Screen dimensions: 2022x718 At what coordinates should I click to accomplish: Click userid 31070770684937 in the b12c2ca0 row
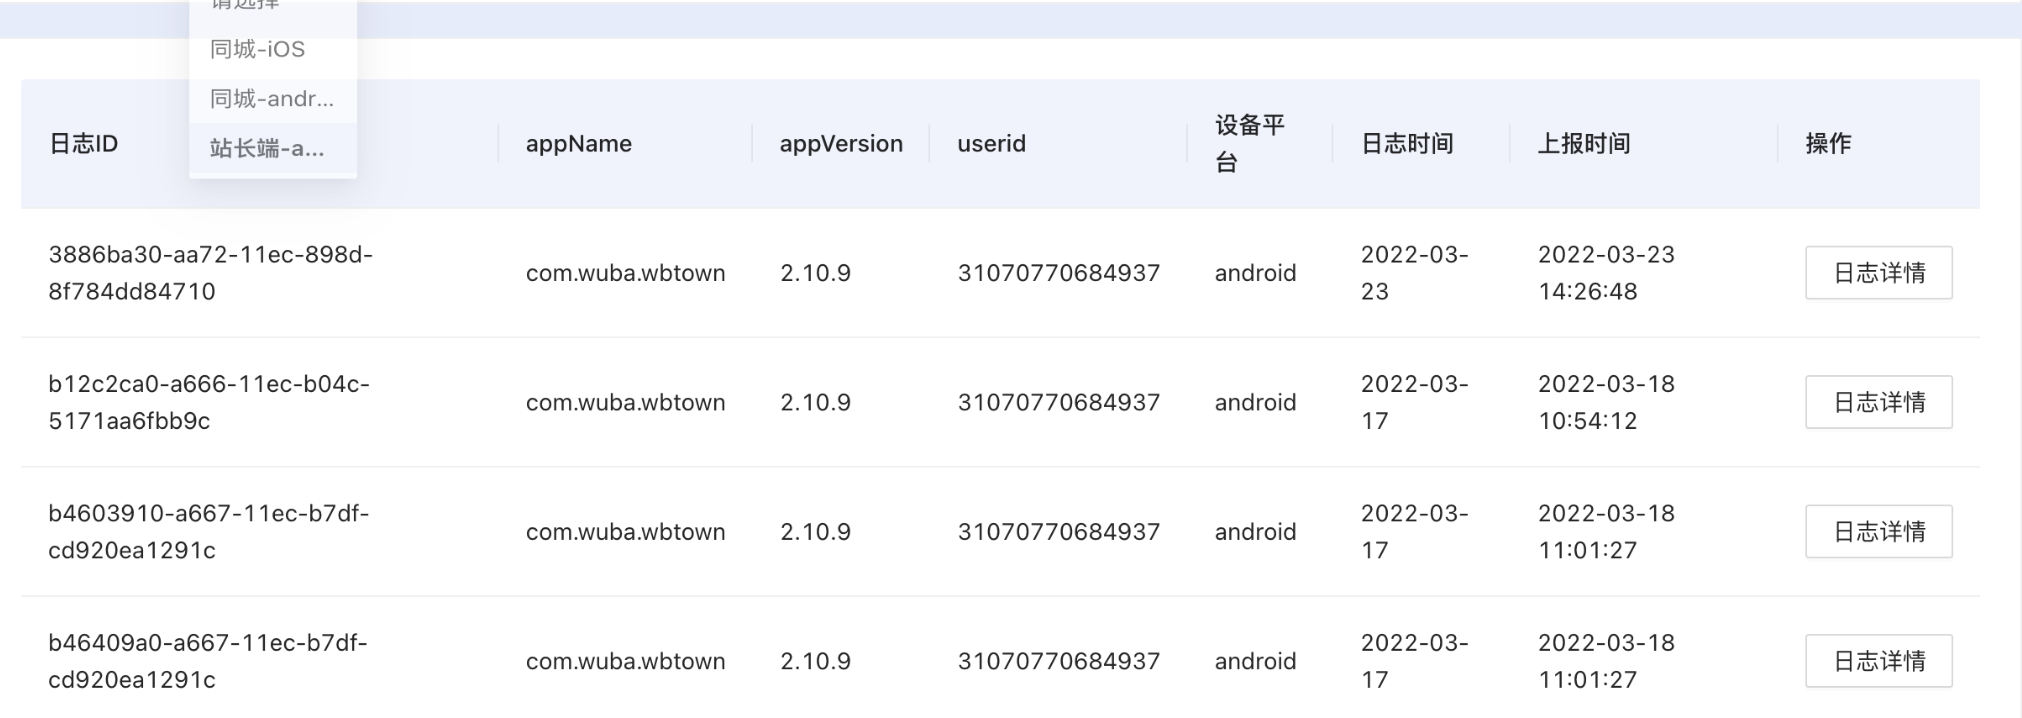[1059, 402]
